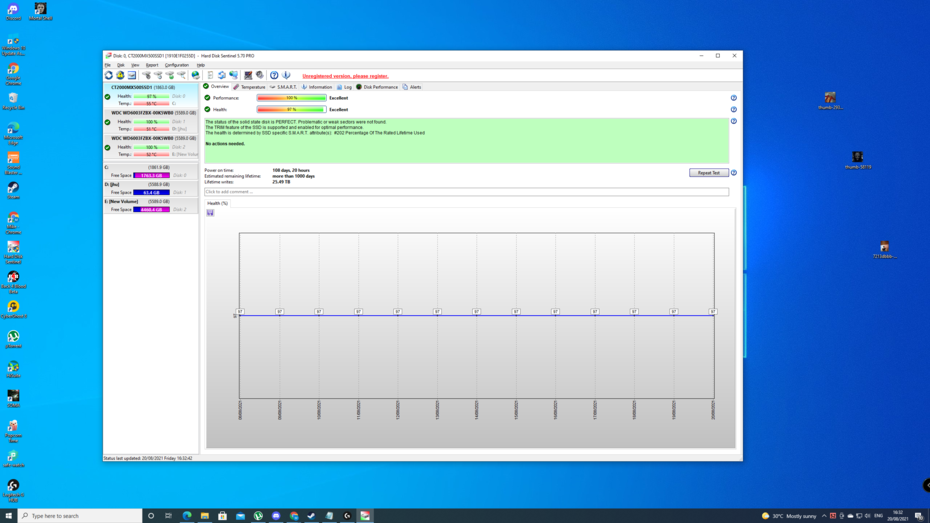Select the E: [New Volume] partition entry

(151, 206)
